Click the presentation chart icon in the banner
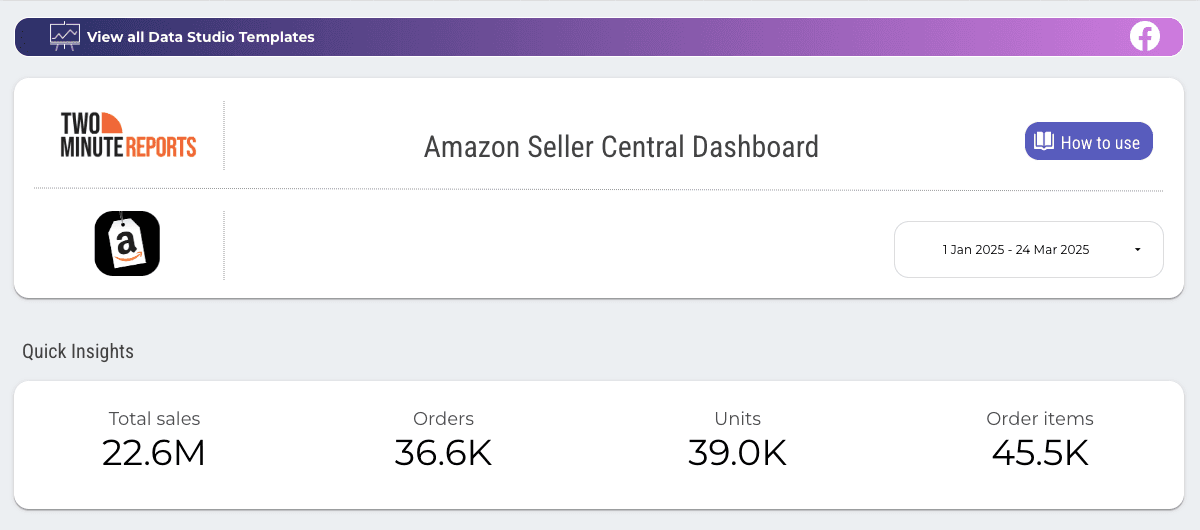 pos(65,36)
